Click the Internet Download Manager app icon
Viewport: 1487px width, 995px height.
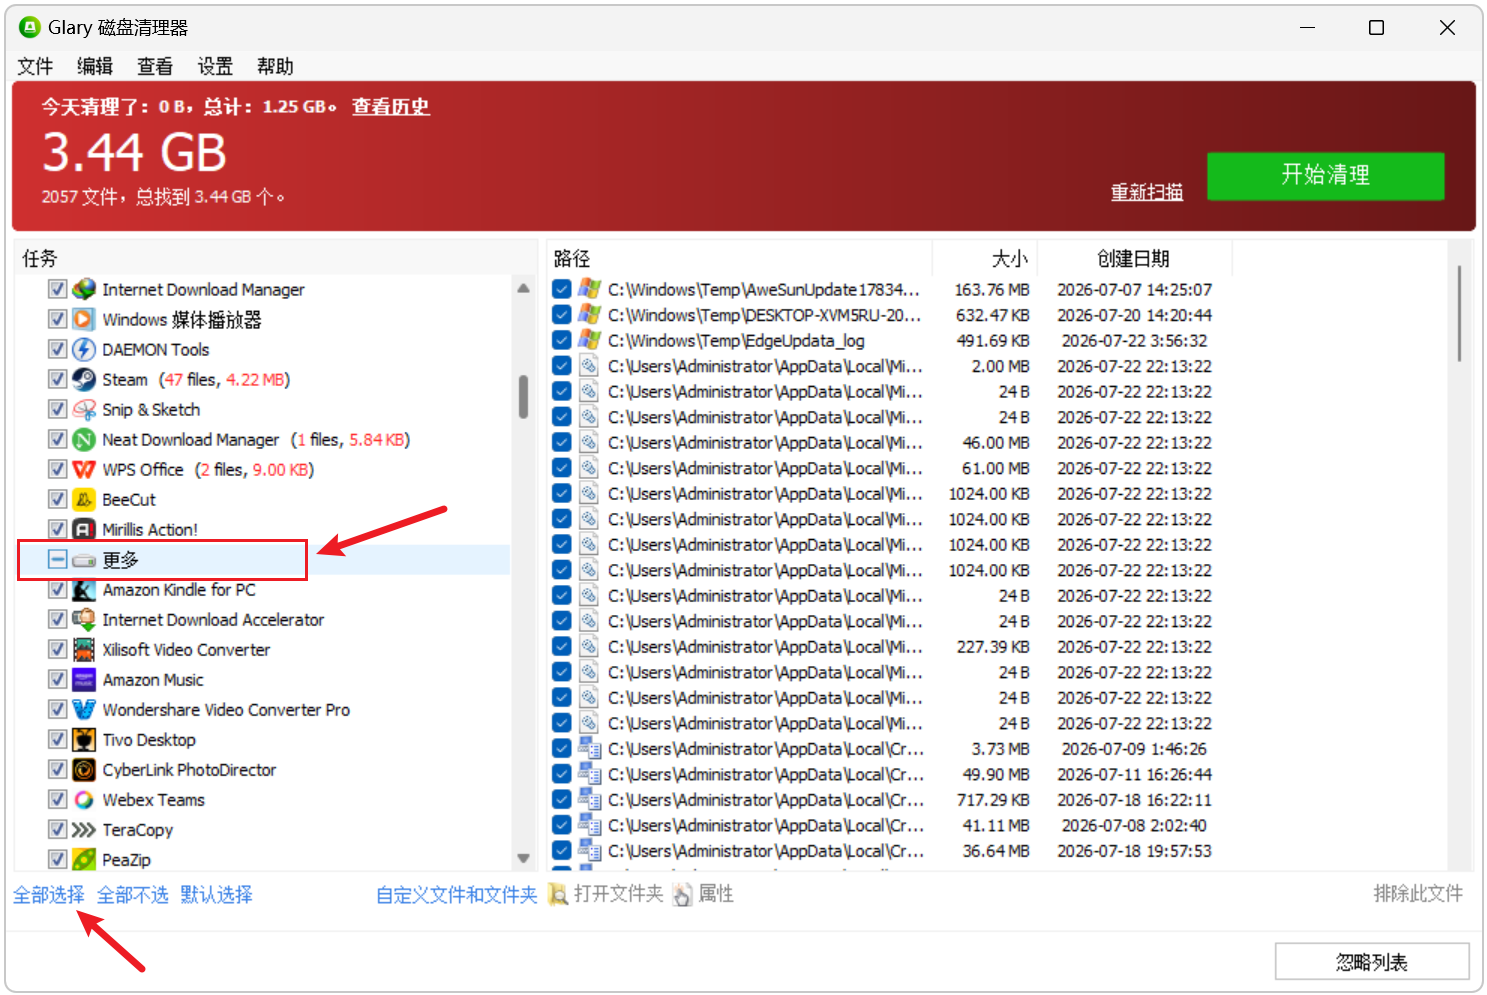(x=84, y=289)
